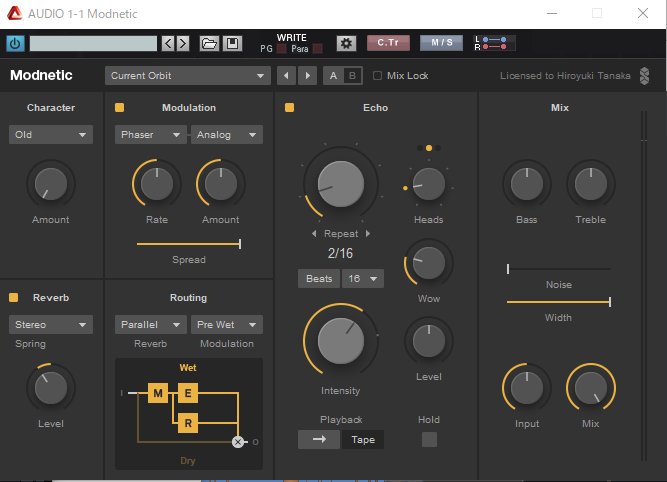Image resolution: width=667 pixels, height=482 pixels.
Task: Switch to B comparison state
Action: click(x=353, y=76)
